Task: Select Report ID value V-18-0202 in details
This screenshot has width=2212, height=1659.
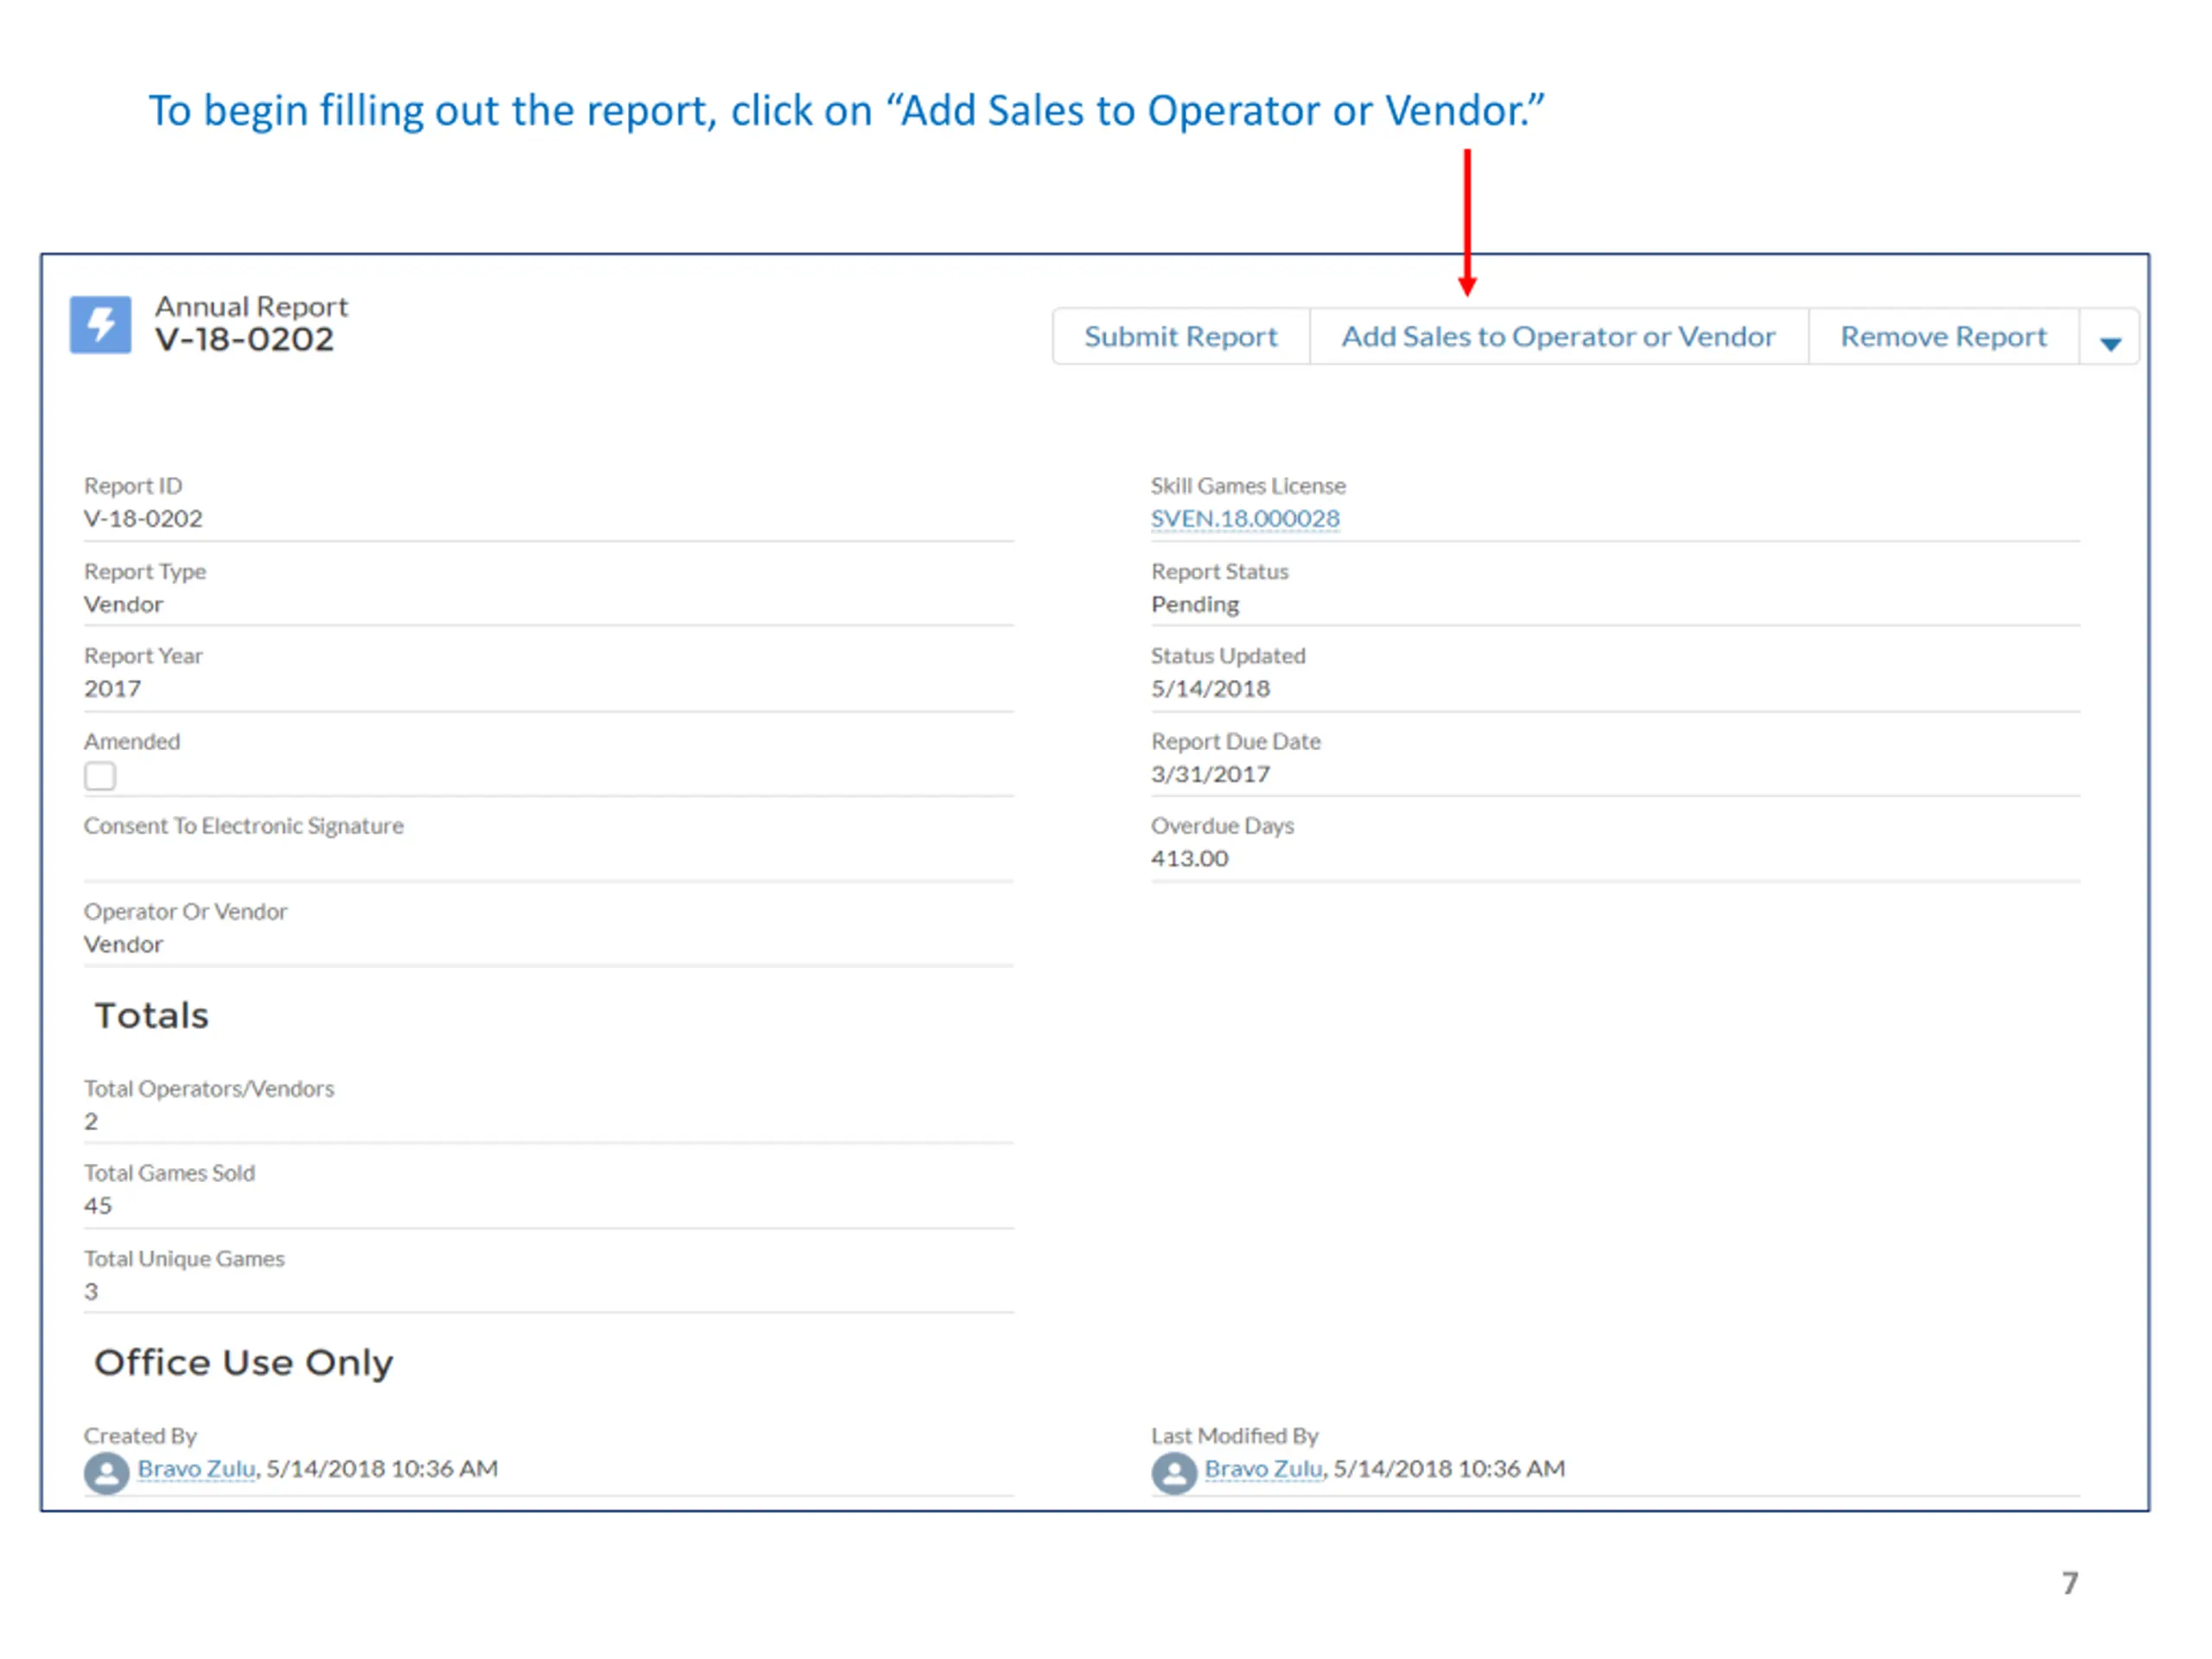Action: click(143, 518)
